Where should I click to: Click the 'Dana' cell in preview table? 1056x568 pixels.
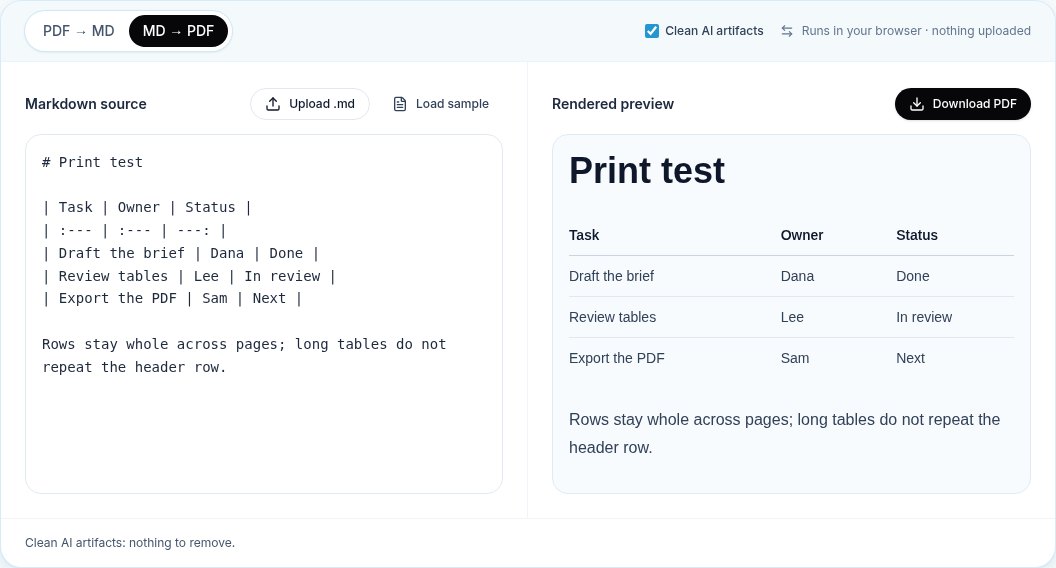(797, 276)
